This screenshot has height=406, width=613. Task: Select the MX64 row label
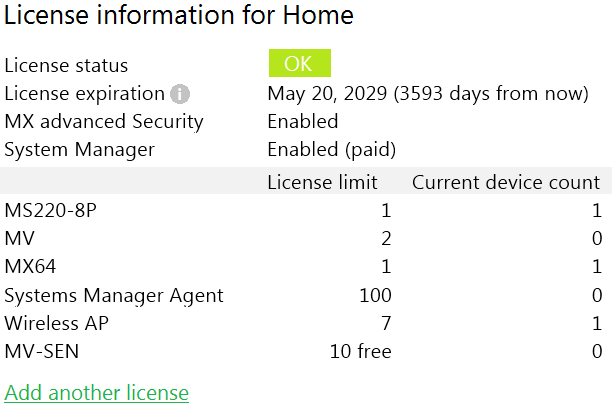point(32,267)
